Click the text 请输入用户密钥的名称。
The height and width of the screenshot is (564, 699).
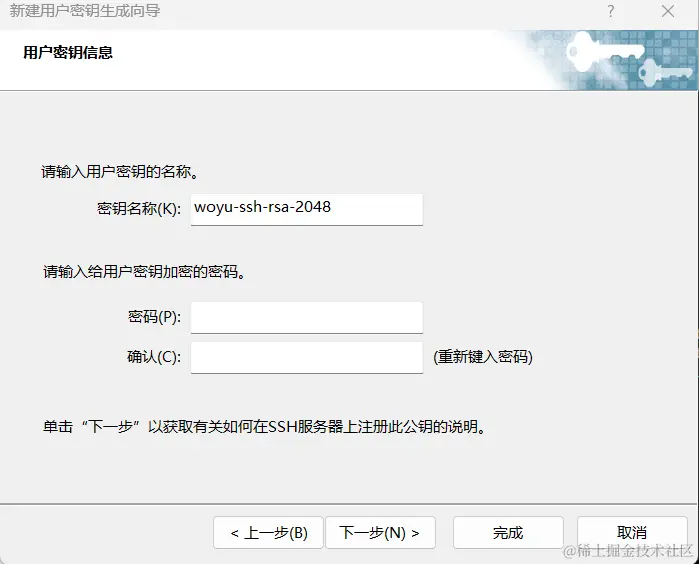[120, 171]
